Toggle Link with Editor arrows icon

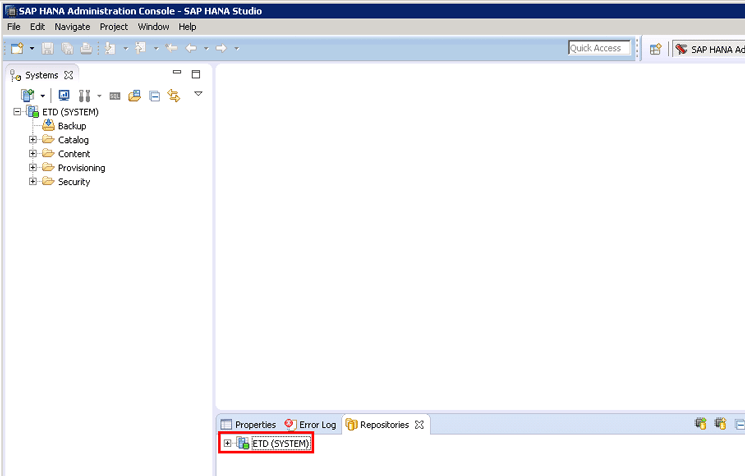174,96
